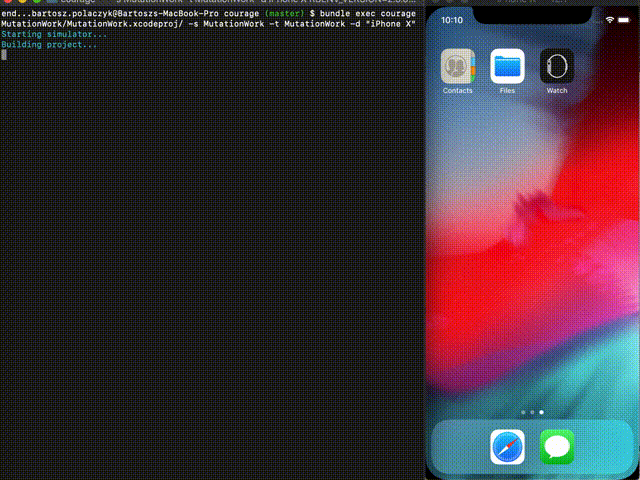Tap the 10:10 clock in the status bar
The width and height of the screenshot is (640, 480).
[452, 20]
